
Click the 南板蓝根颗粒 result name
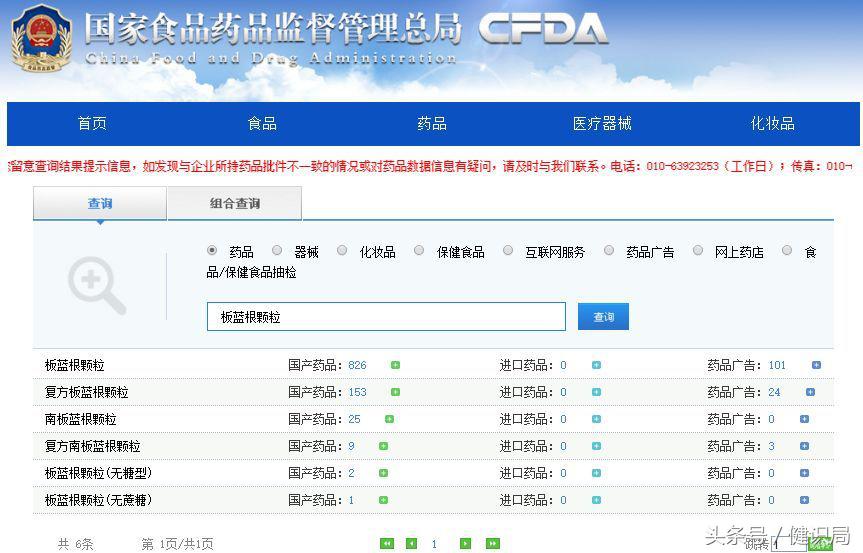tap(80, 419)
